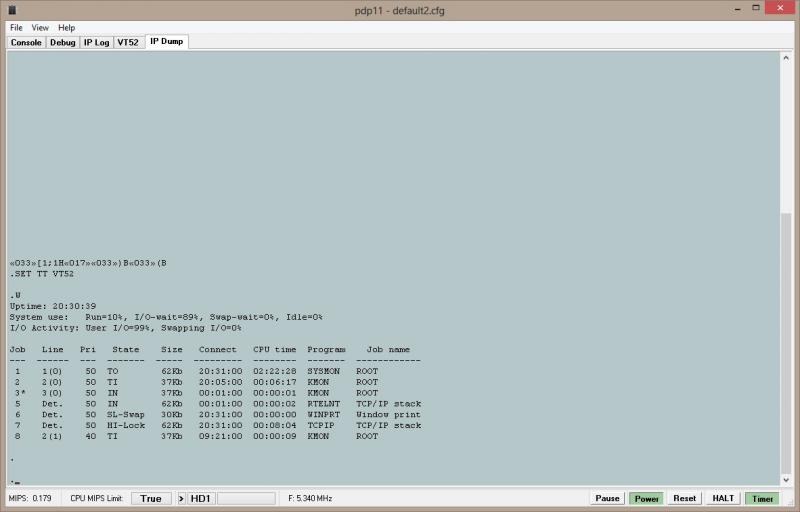Viewport: 800px width, 512px height.
Task: Toggle the CPU MIPS Limit True button
Action: (x=150, y=498)
